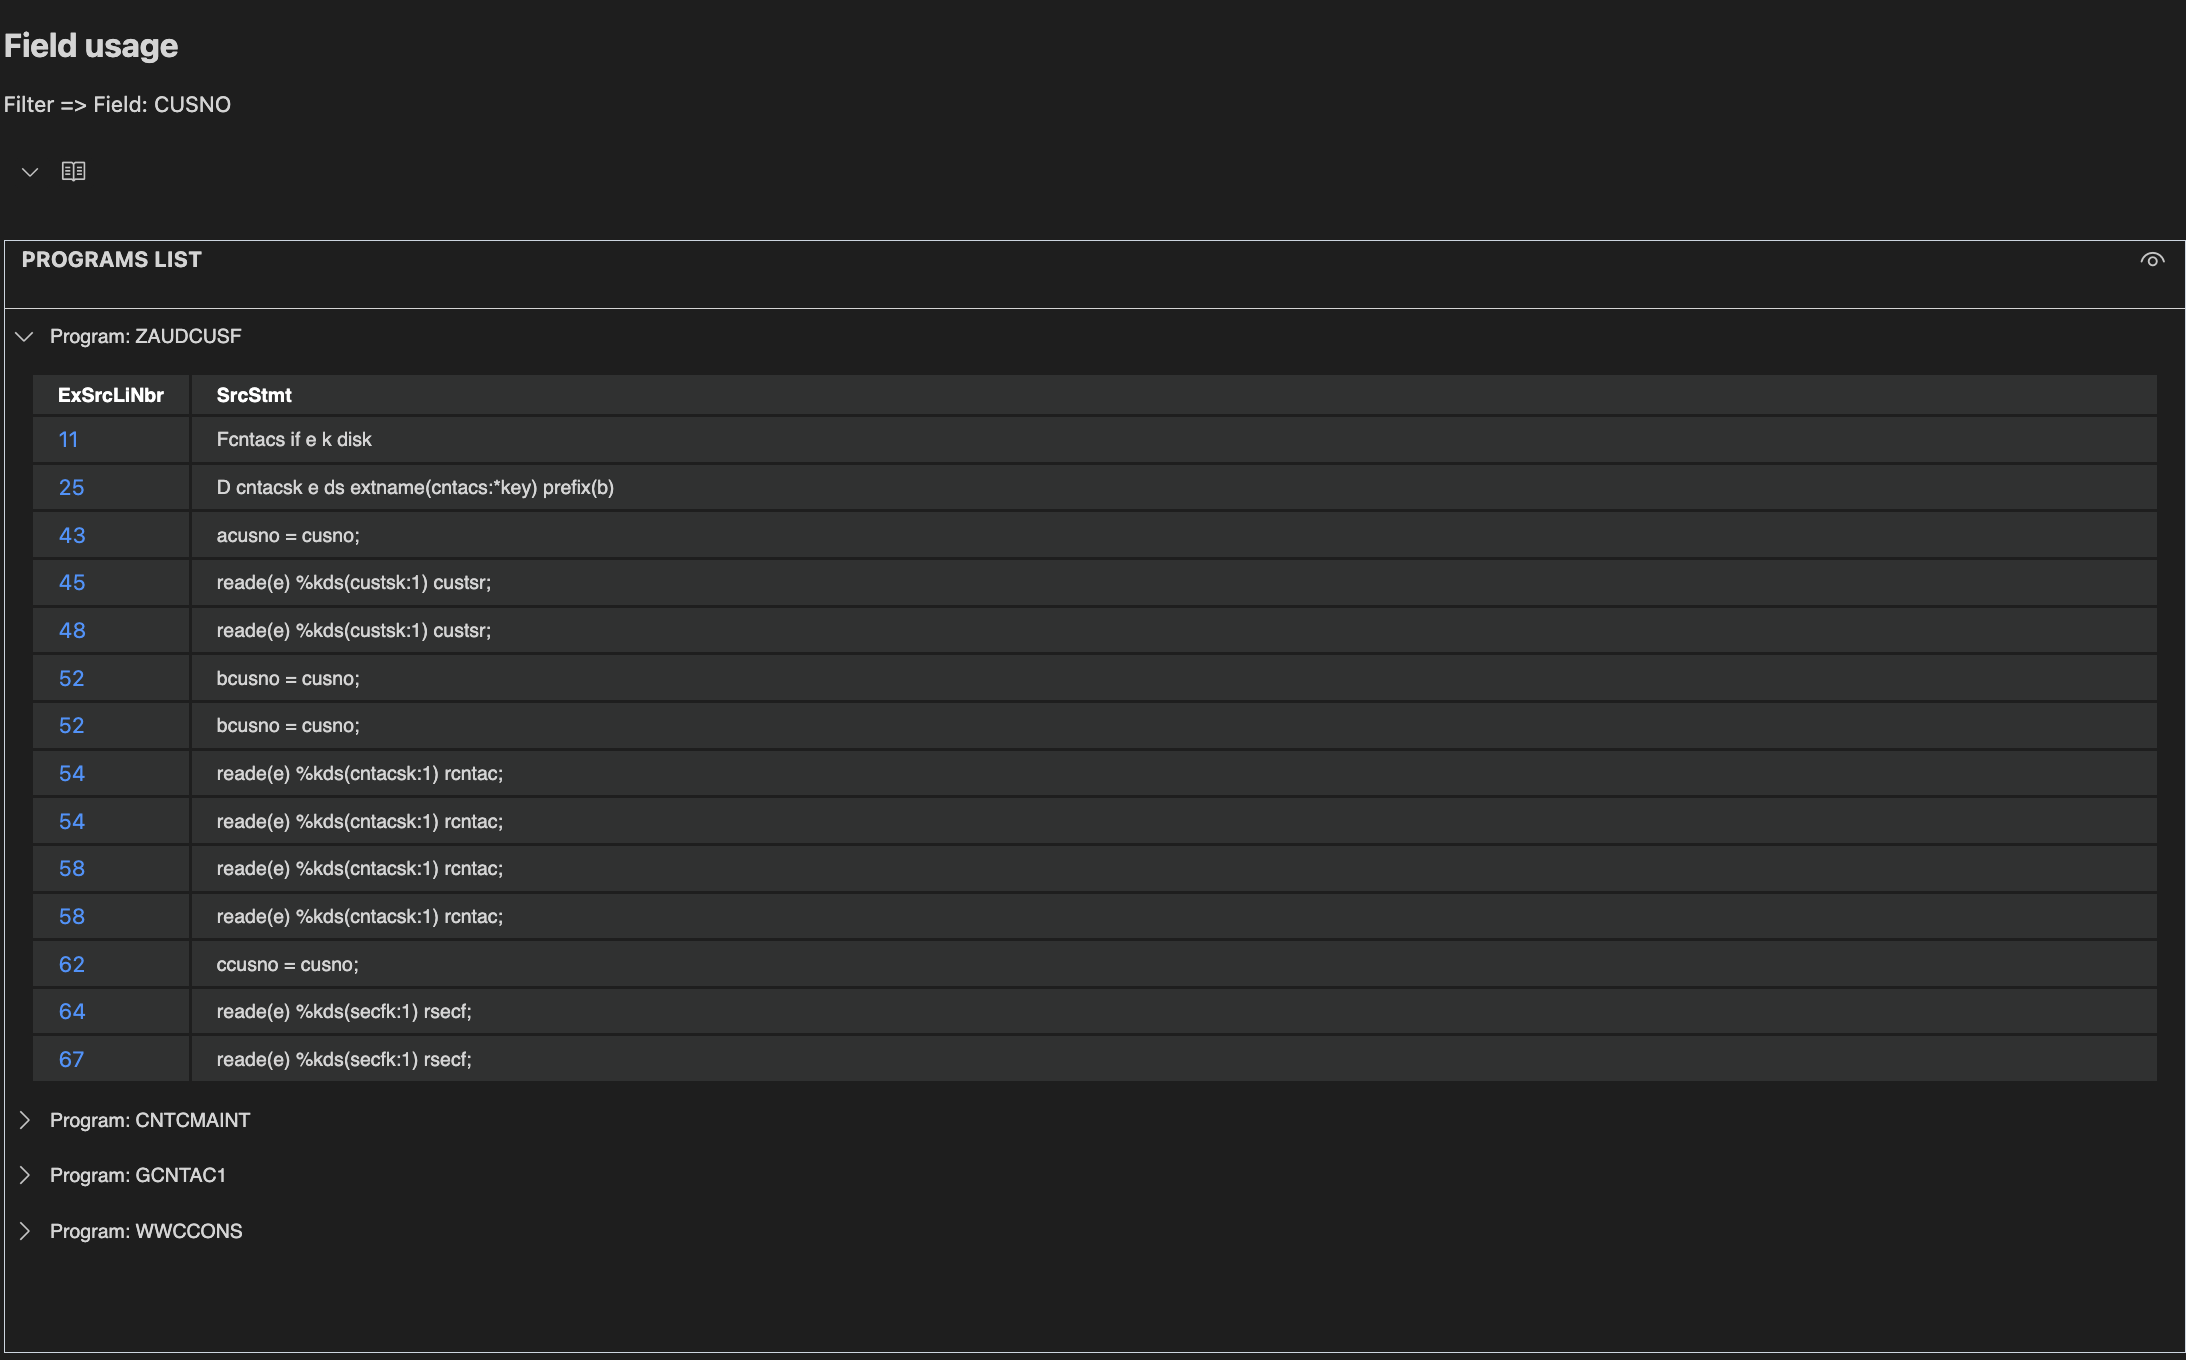Toggle the eye icon in Programs List header
Screen dimensions: 2186x1360
point(2152,260)
